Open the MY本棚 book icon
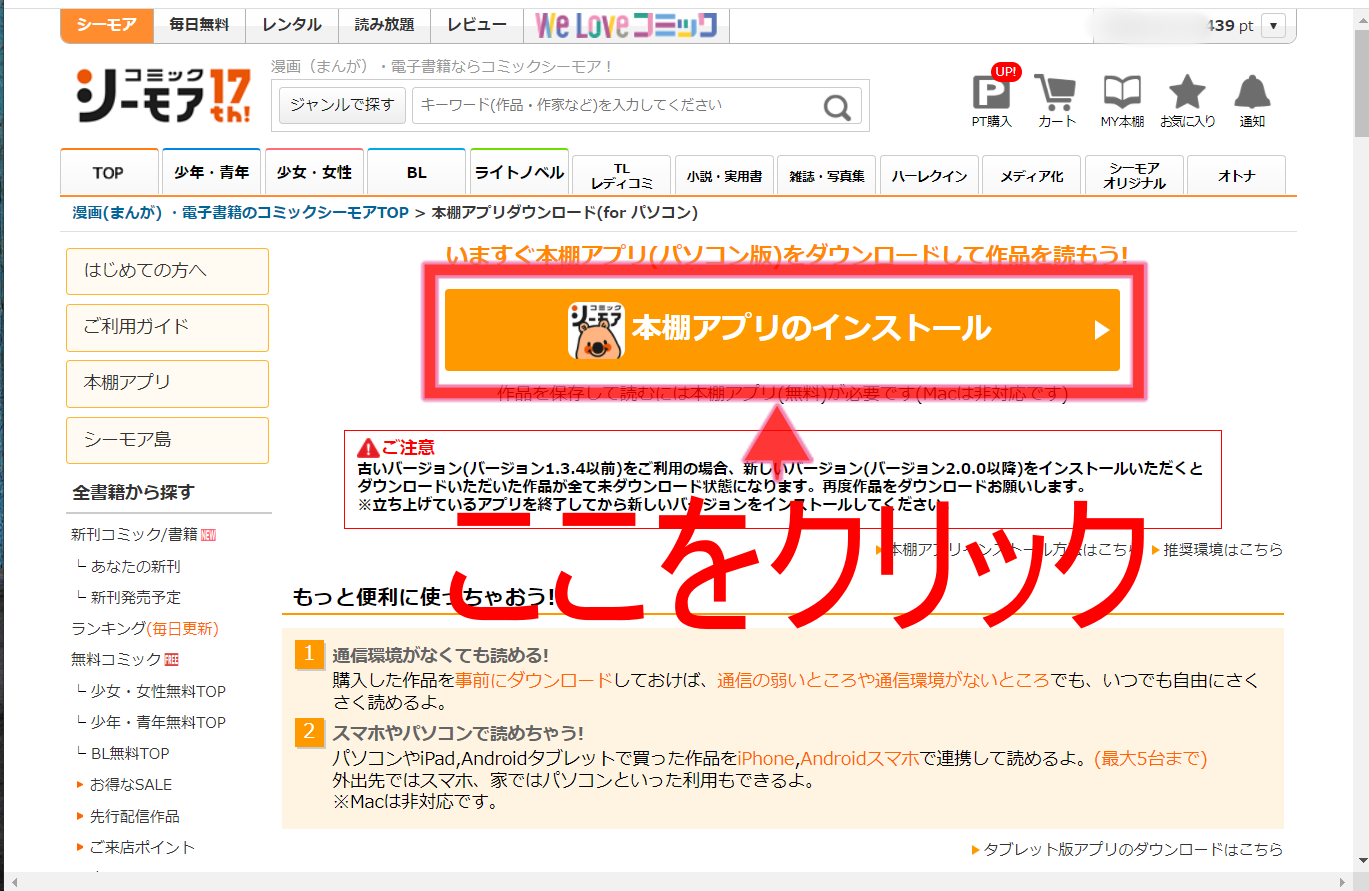The image size is (1369, 891). point(1122,100)
